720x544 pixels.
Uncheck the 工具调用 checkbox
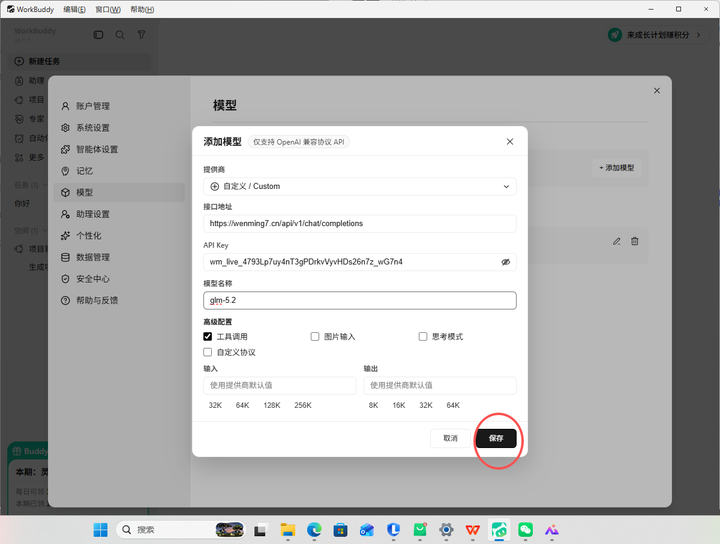point(208,336)
